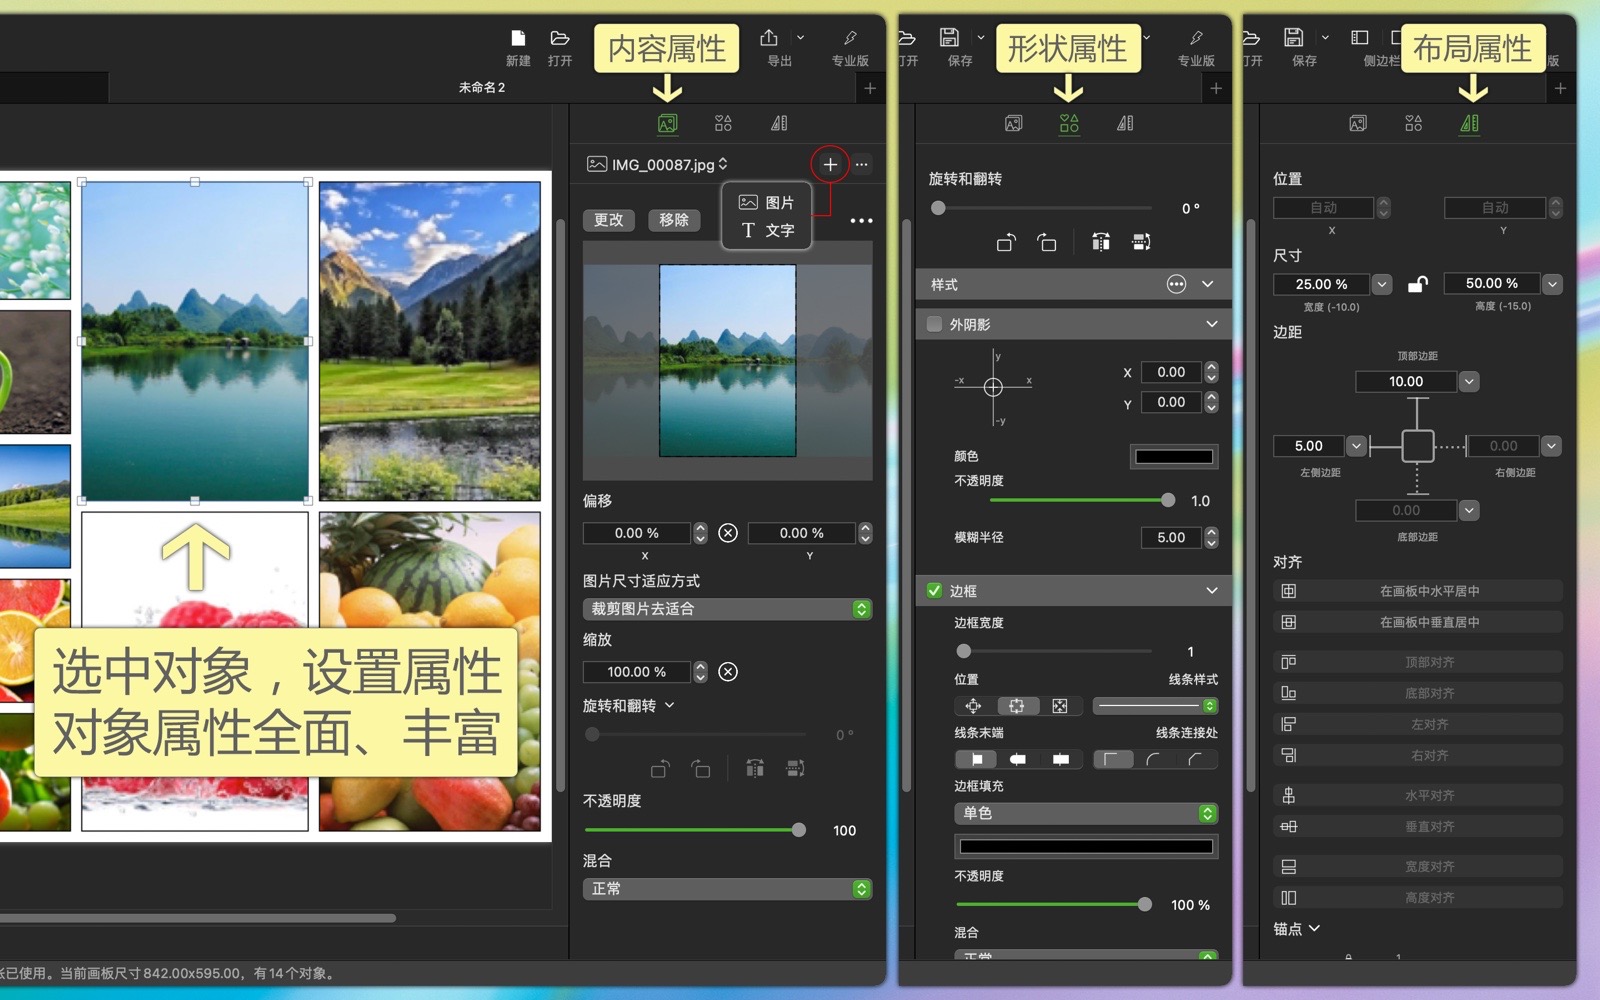The image size is (1600, 1000).
Task: Click the 更改 (Change) button
Action: [x=608, y=220]
